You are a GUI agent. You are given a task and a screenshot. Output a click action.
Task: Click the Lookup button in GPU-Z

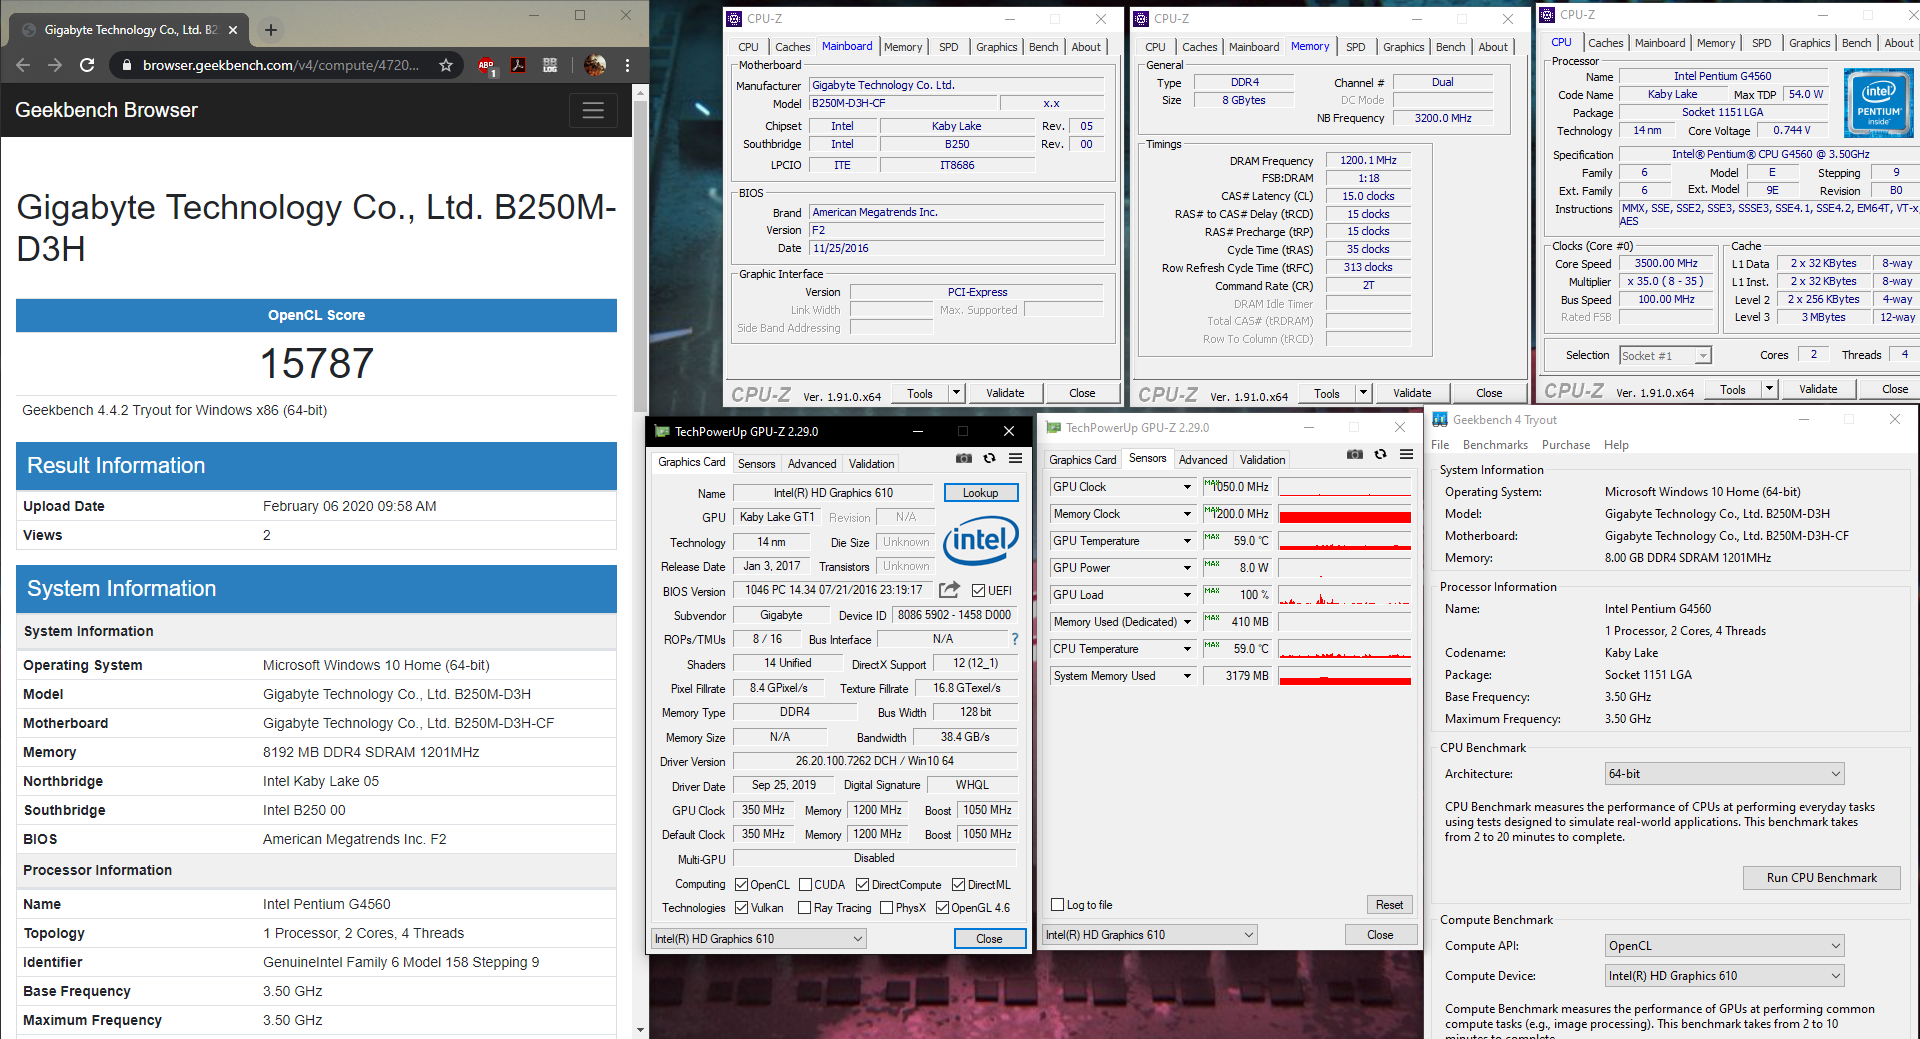980,493
